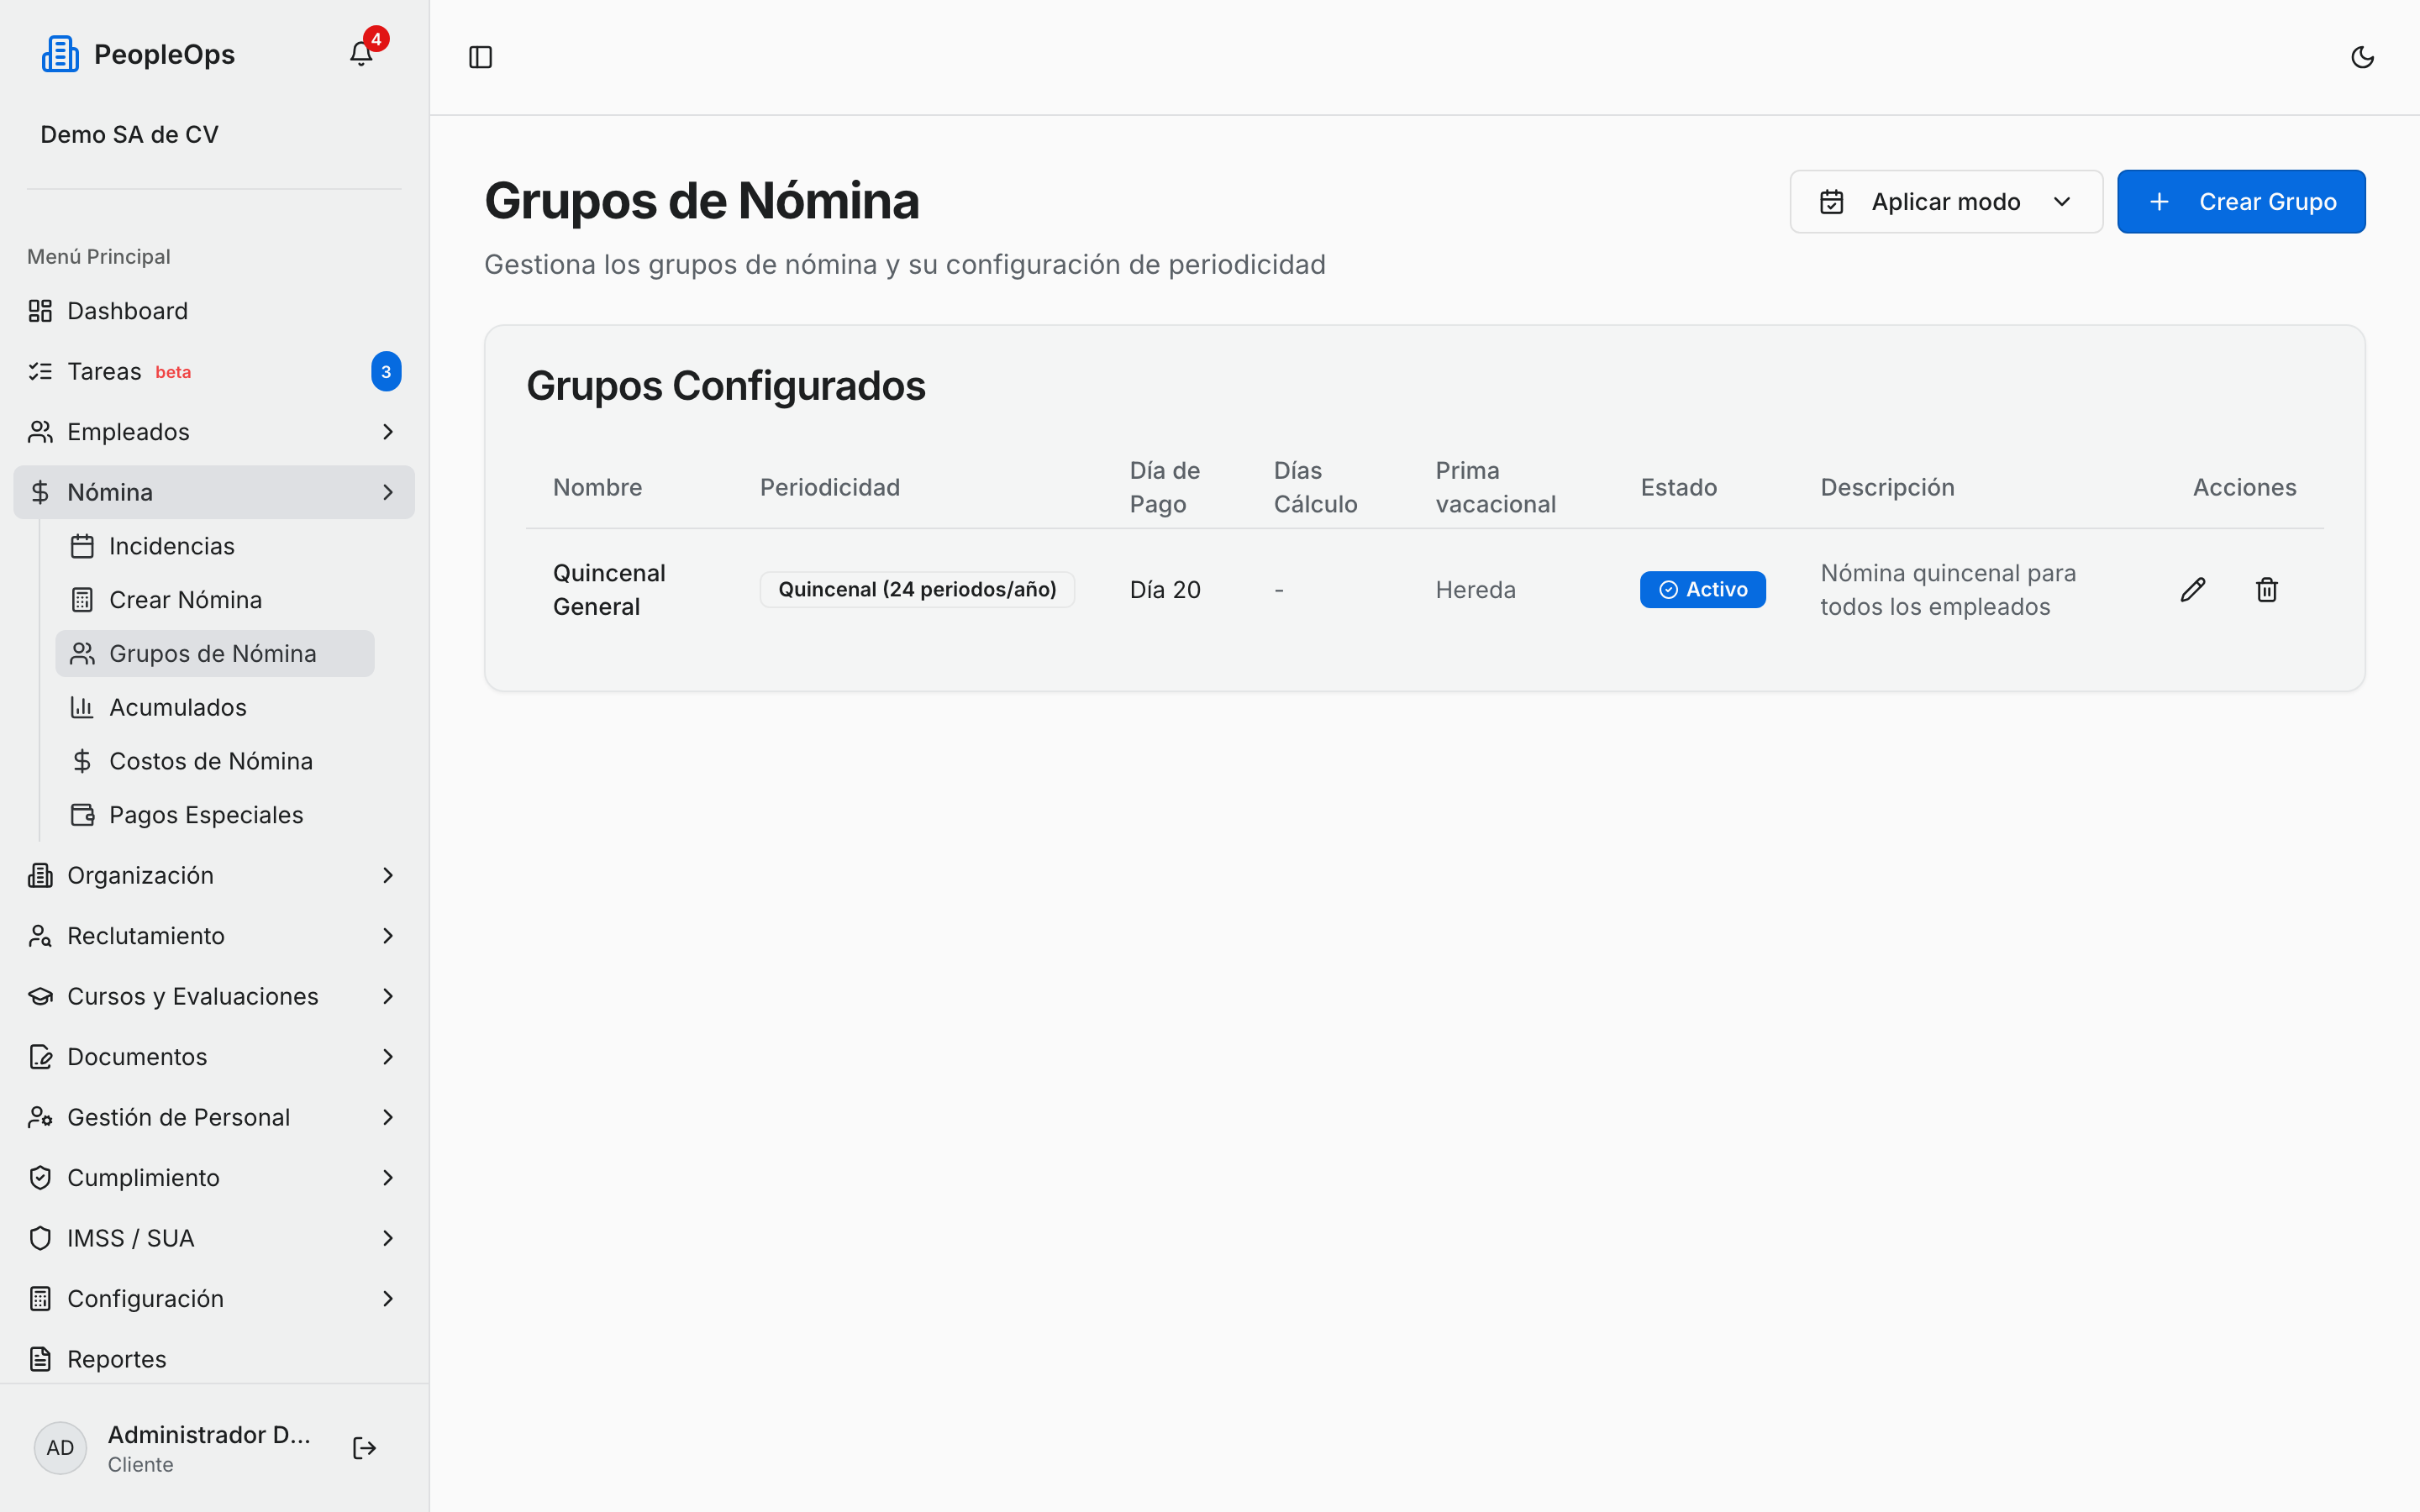
Task: Click the Nómina dollar icon
Action: pos(40,492)
